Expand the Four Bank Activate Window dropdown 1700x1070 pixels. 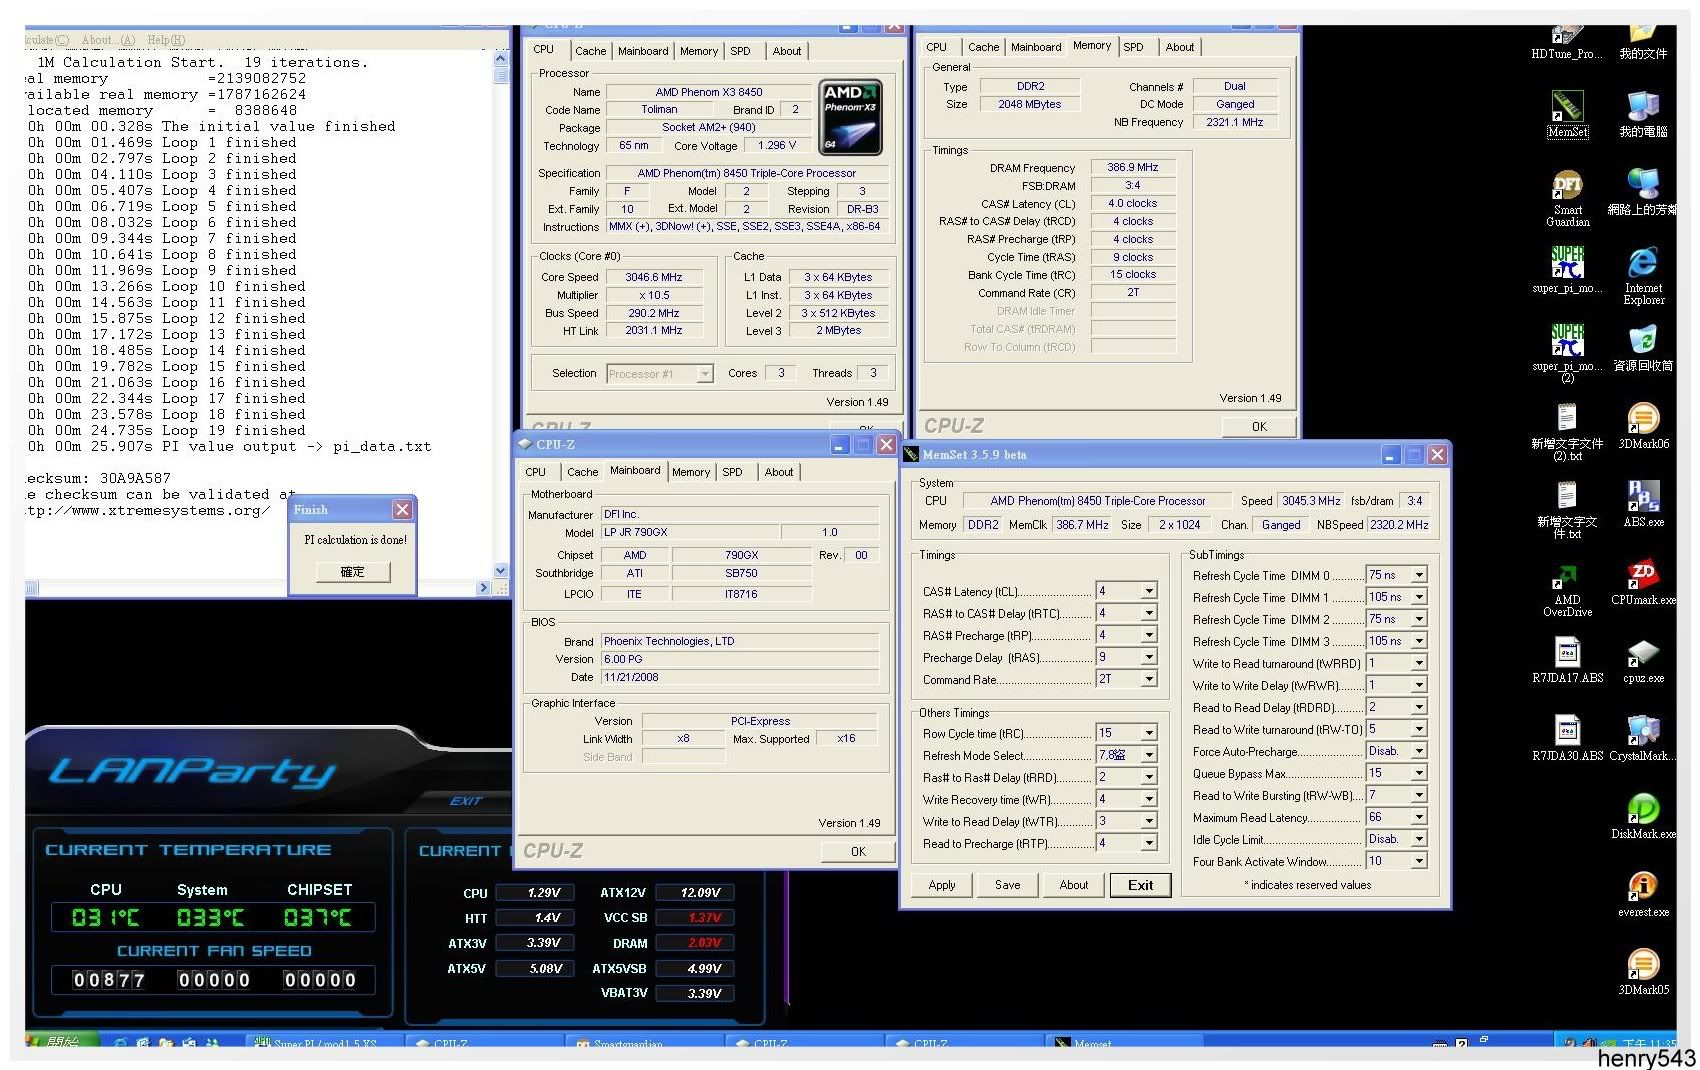click(x=1419, y=861)
